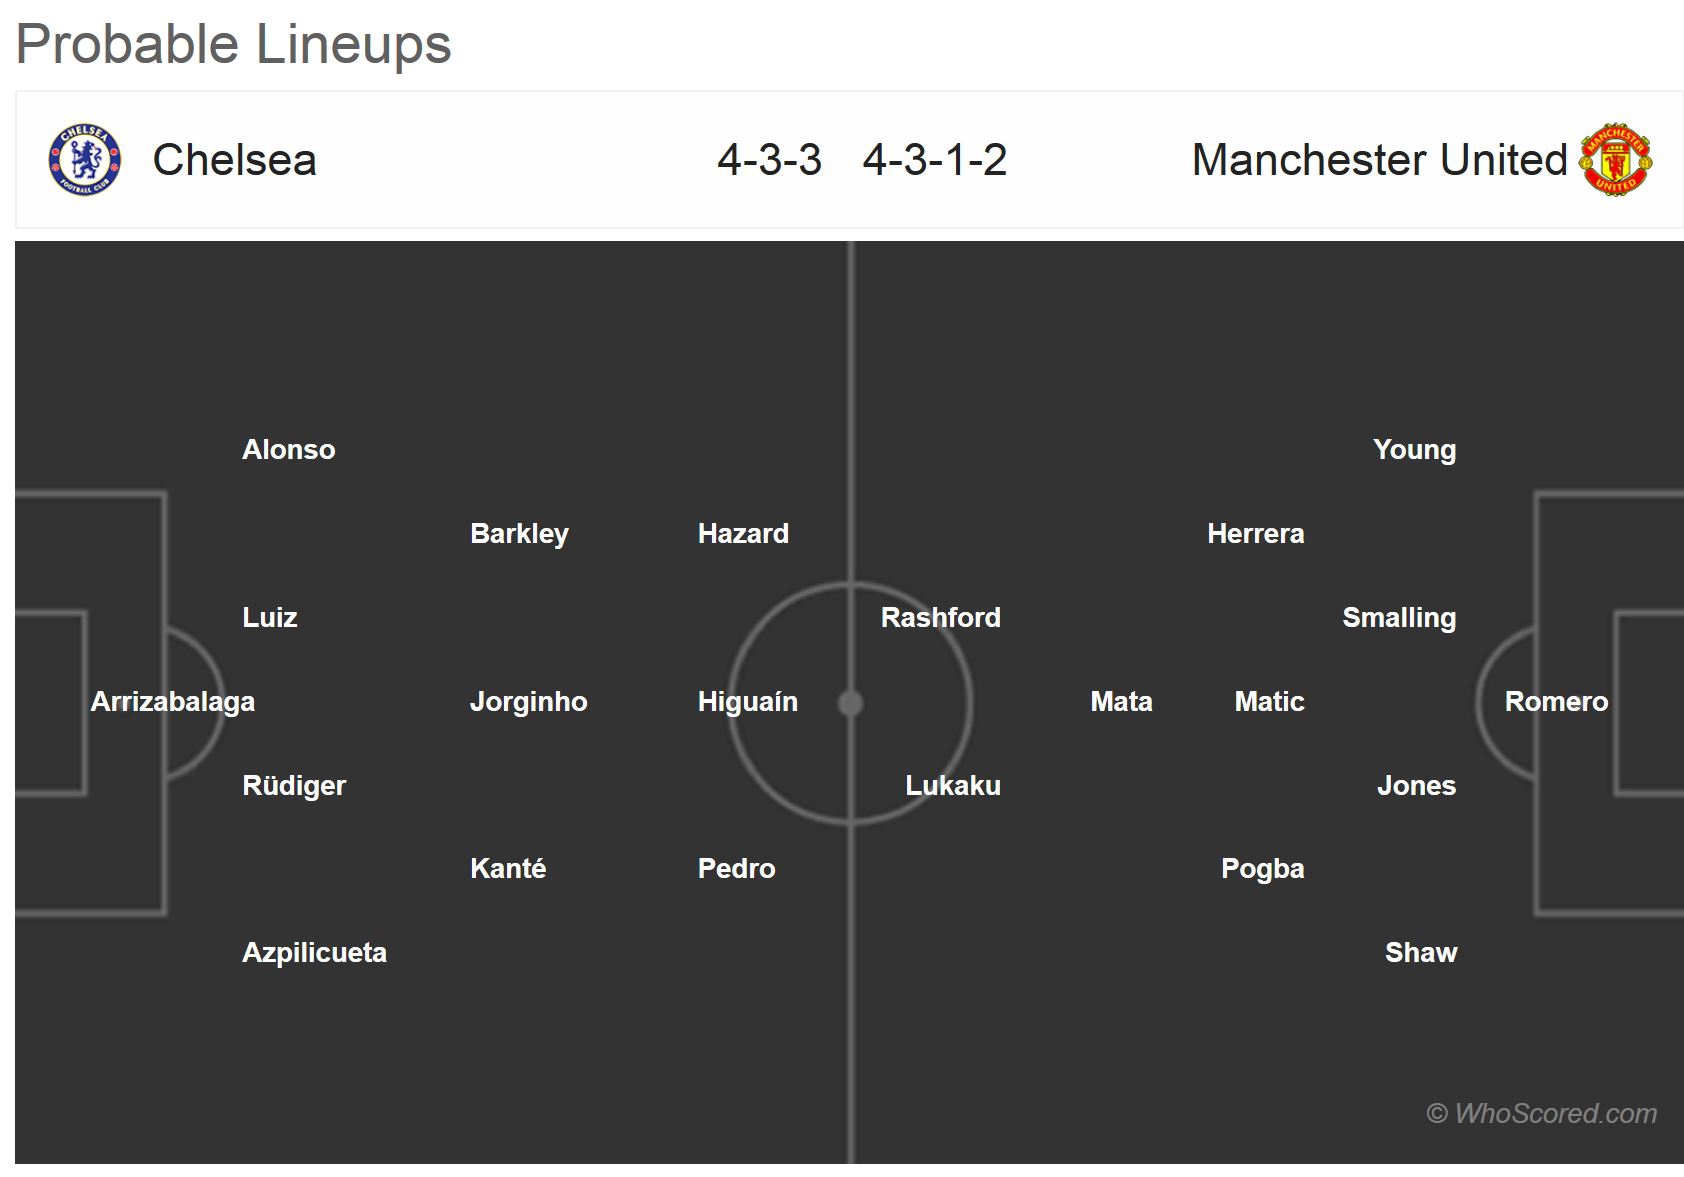
Task: Select goalkeeper Romero on the pitch
Action: click(x=1556, y=702)
